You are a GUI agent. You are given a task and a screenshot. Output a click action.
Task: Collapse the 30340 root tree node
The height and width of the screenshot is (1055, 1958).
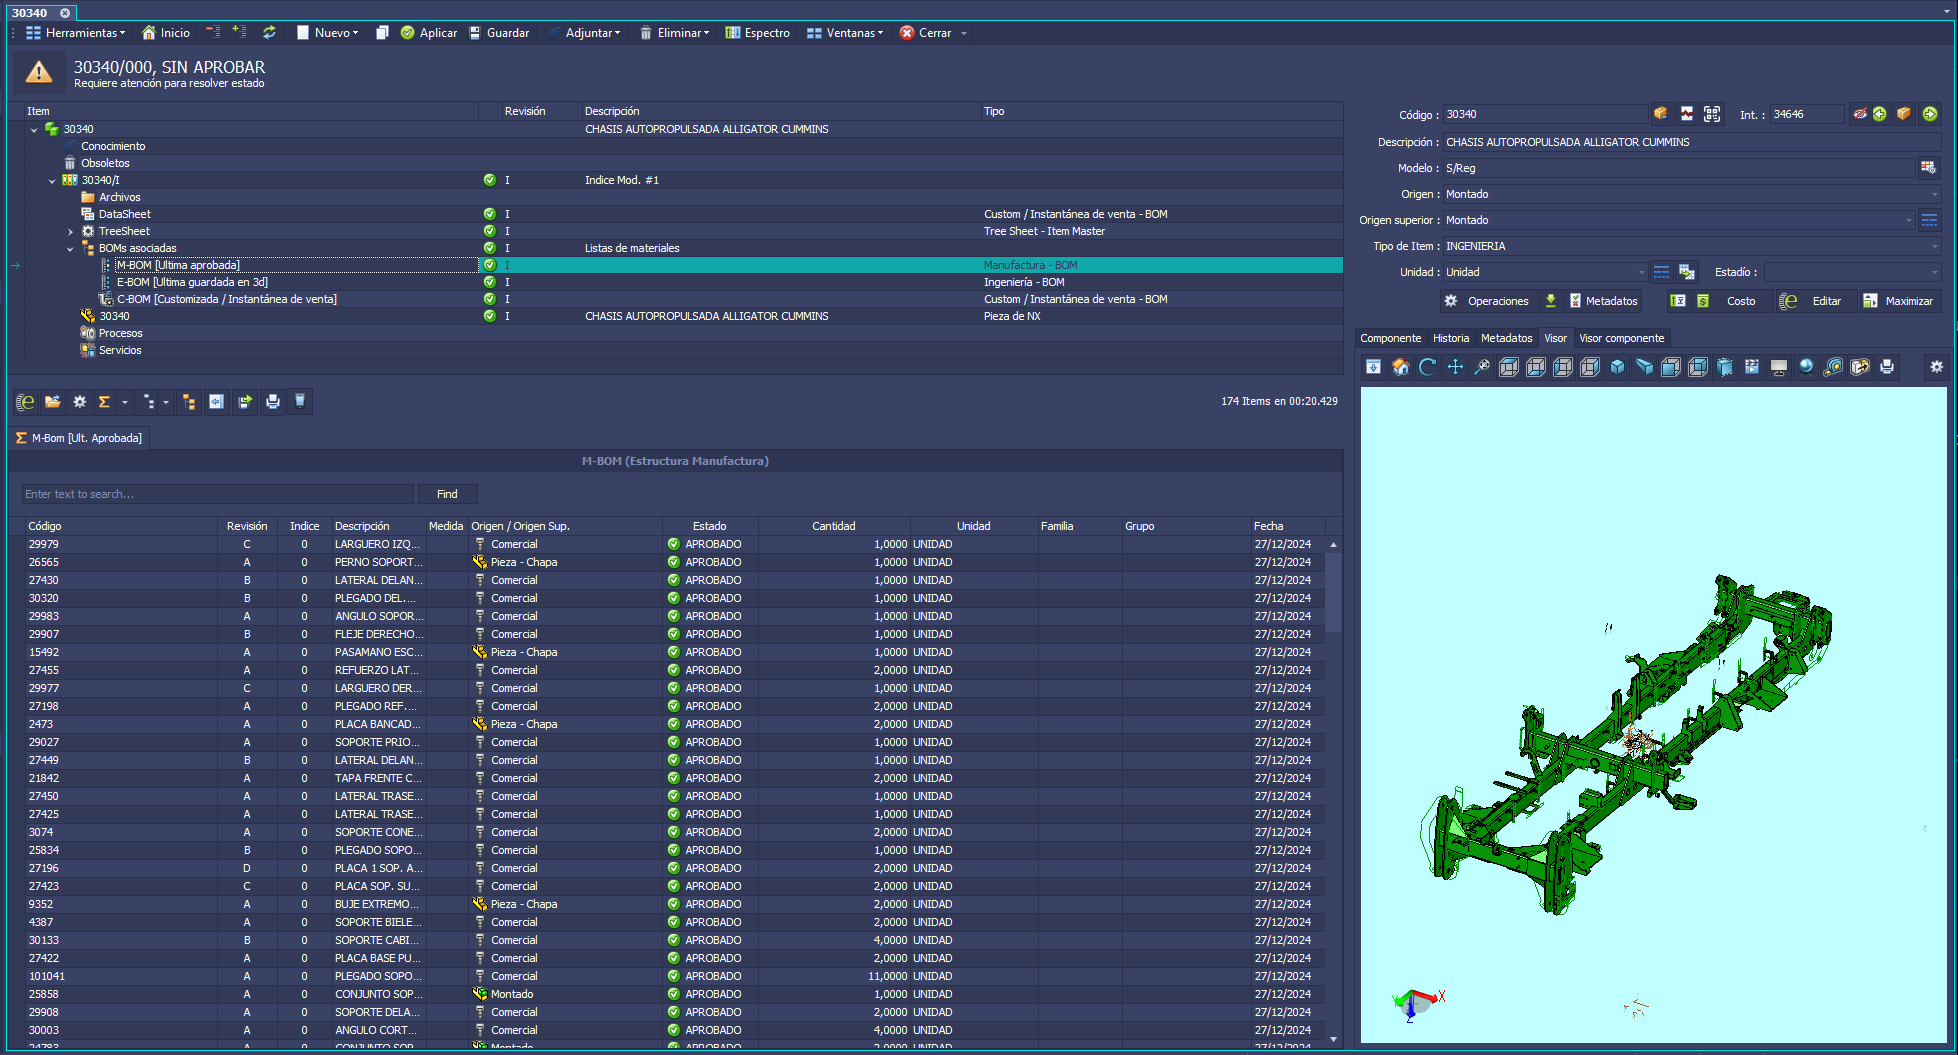[34, 130]
